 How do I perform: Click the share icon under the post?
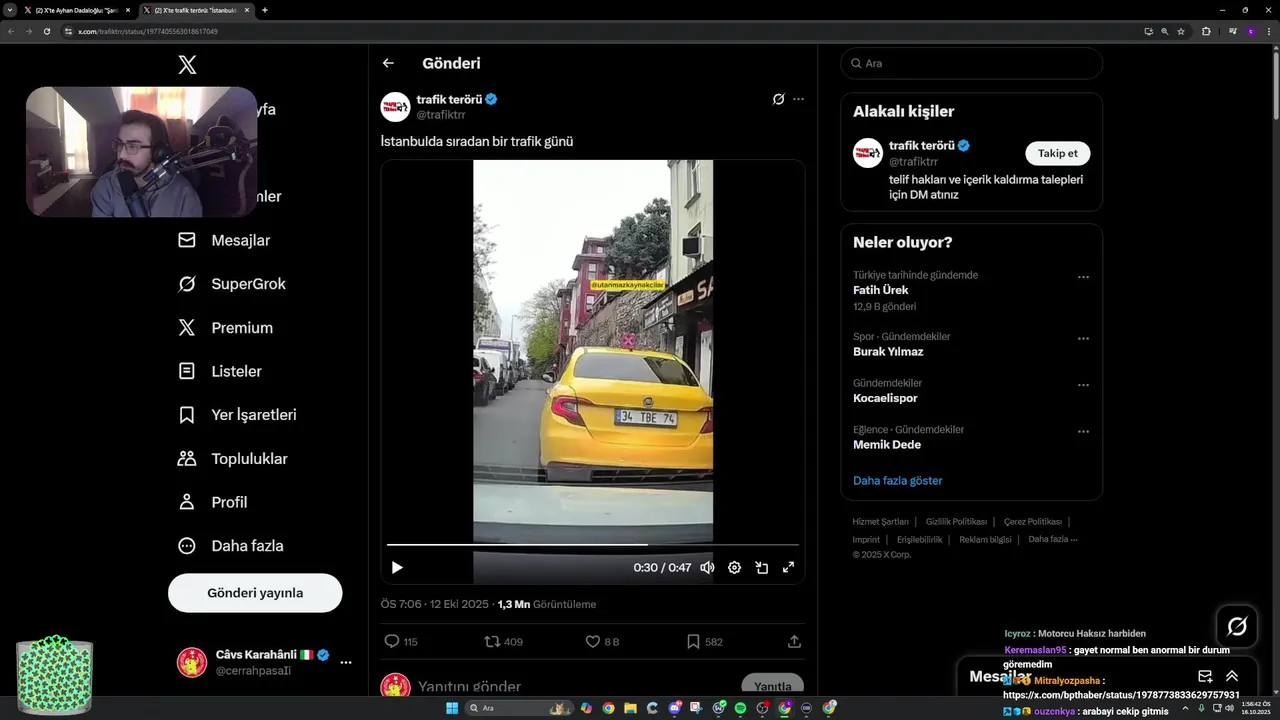[x=794, y=641]
